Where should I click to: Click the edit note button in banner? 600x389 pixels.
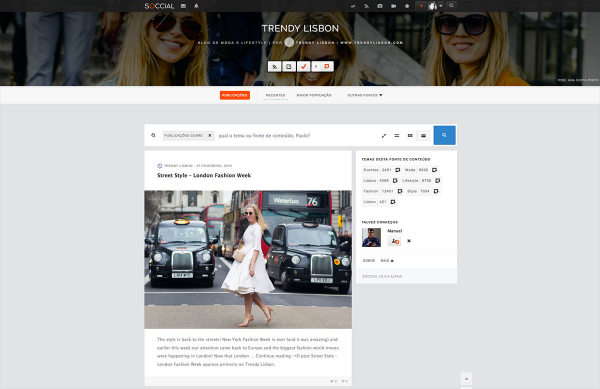click(x=289, y=67)
